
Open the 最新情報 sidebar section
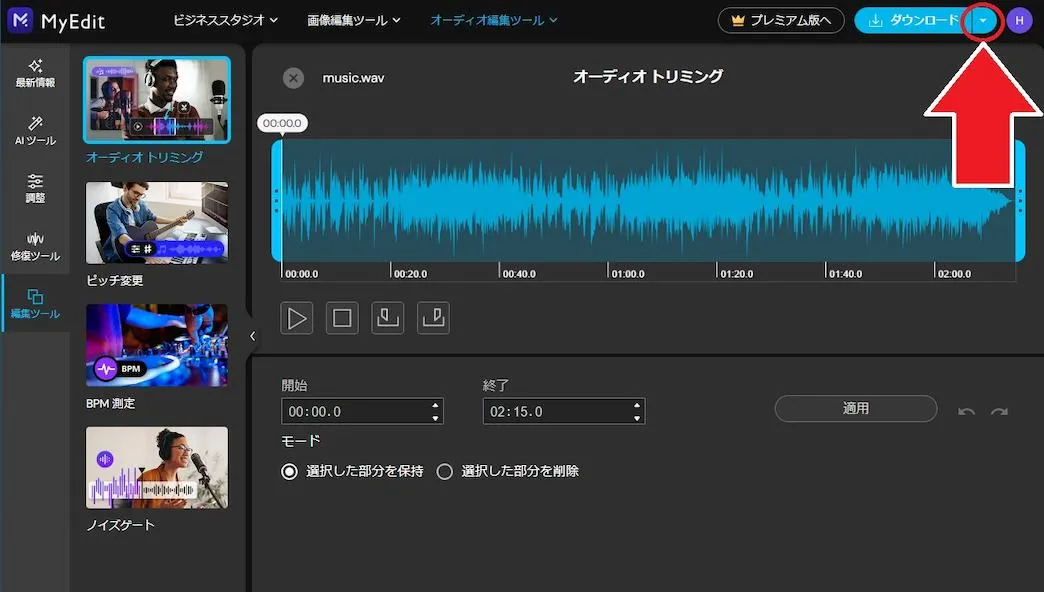tap(35, 73)
